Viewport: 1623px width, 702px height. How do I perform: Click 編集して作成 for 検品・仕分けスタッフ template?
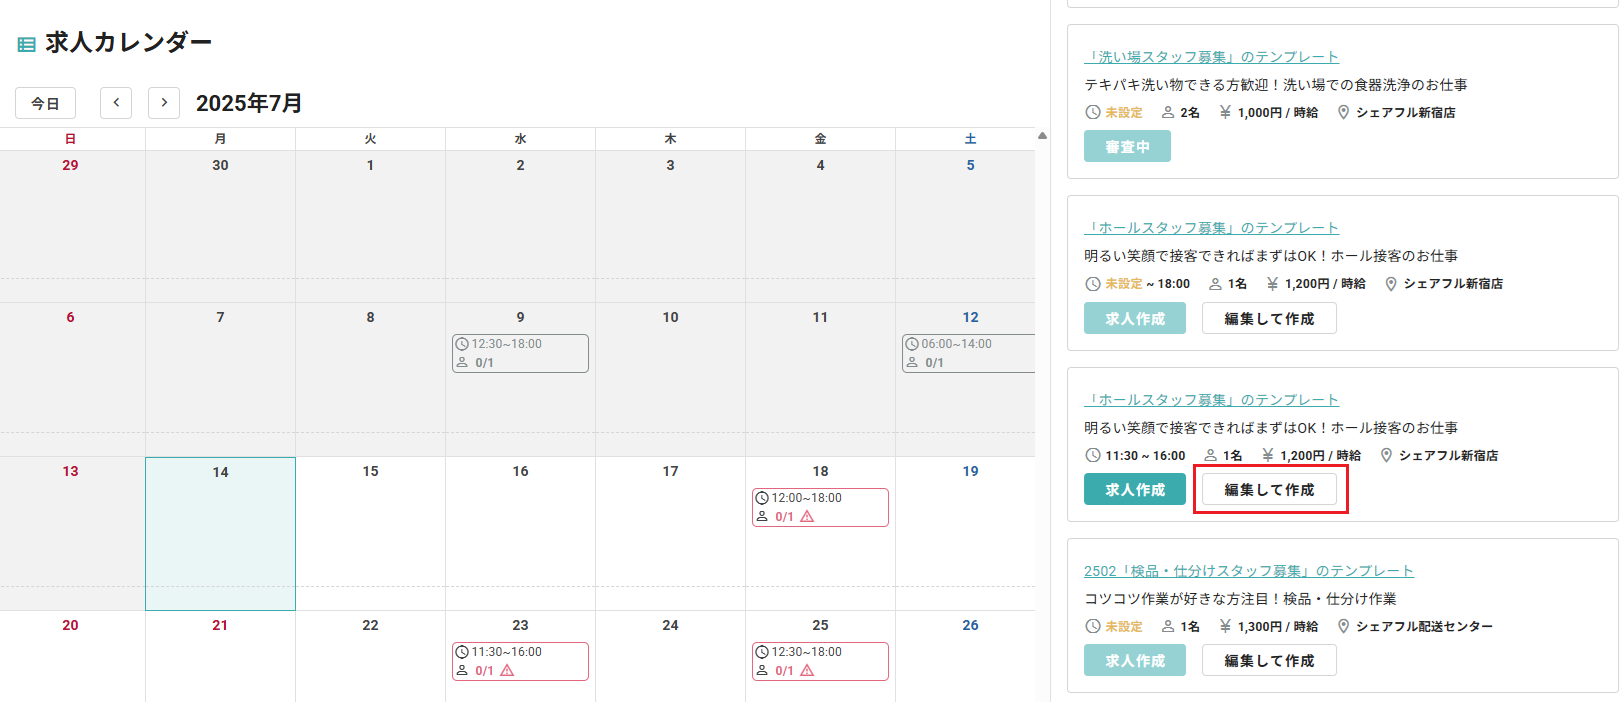(1269, 660)
